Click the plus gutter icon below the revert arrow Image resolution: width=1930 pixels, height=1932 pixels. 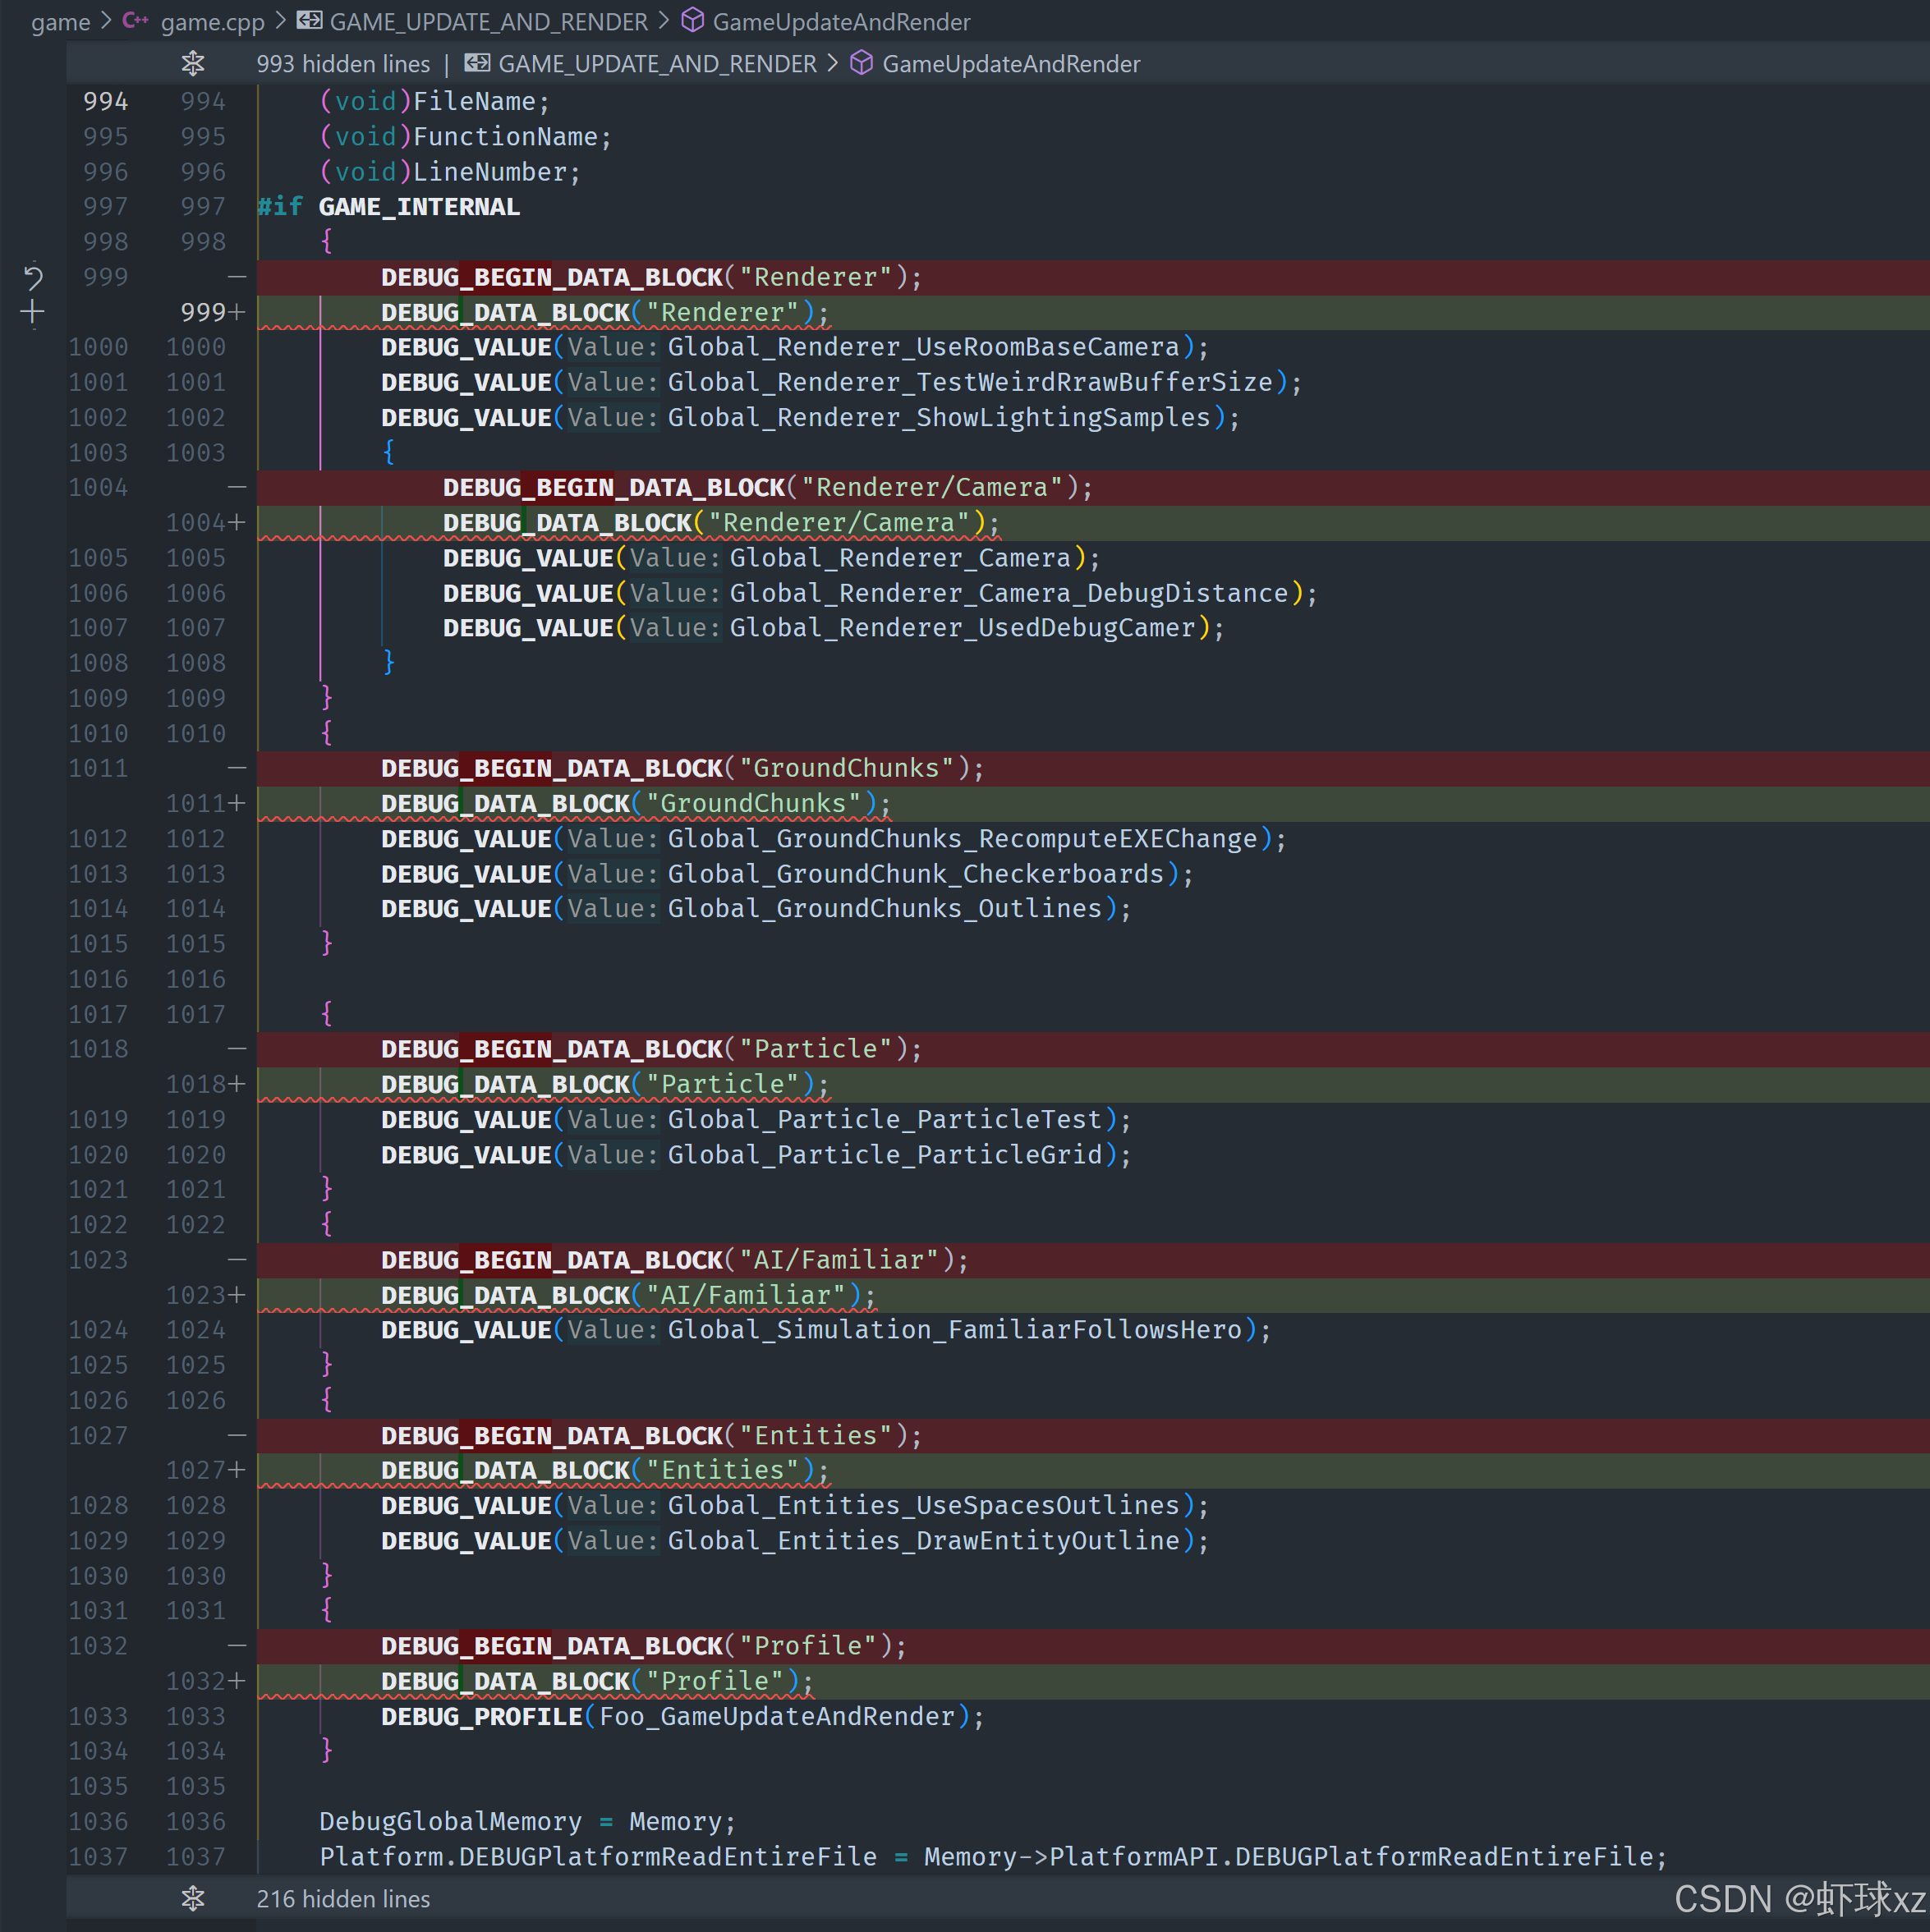tap(32, 312)
